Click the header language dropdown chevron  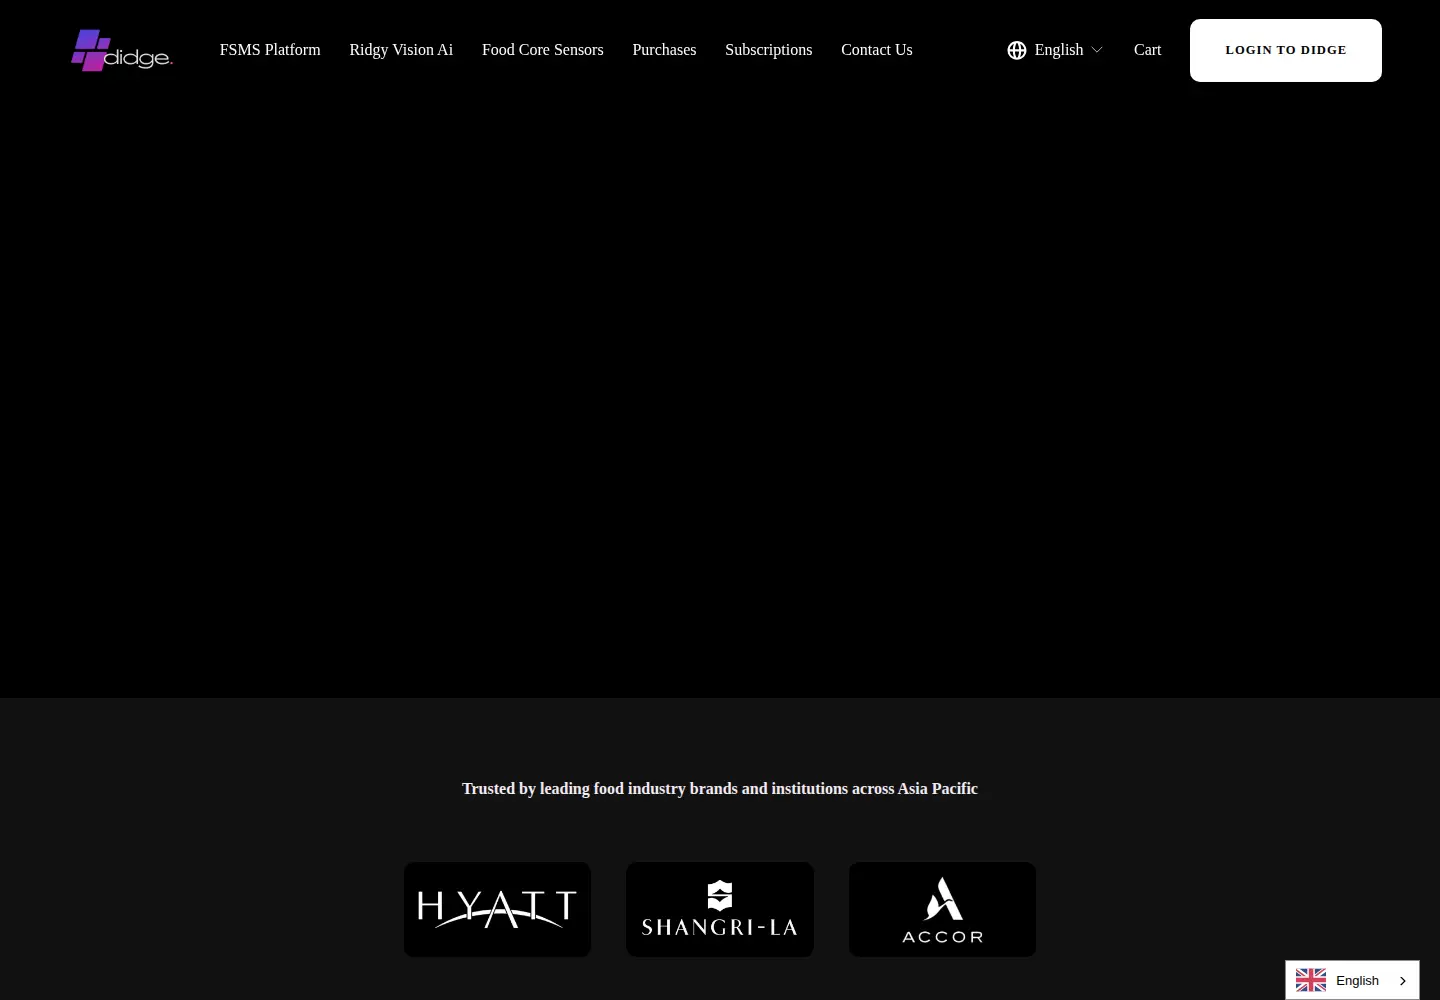click(1096, 50)
